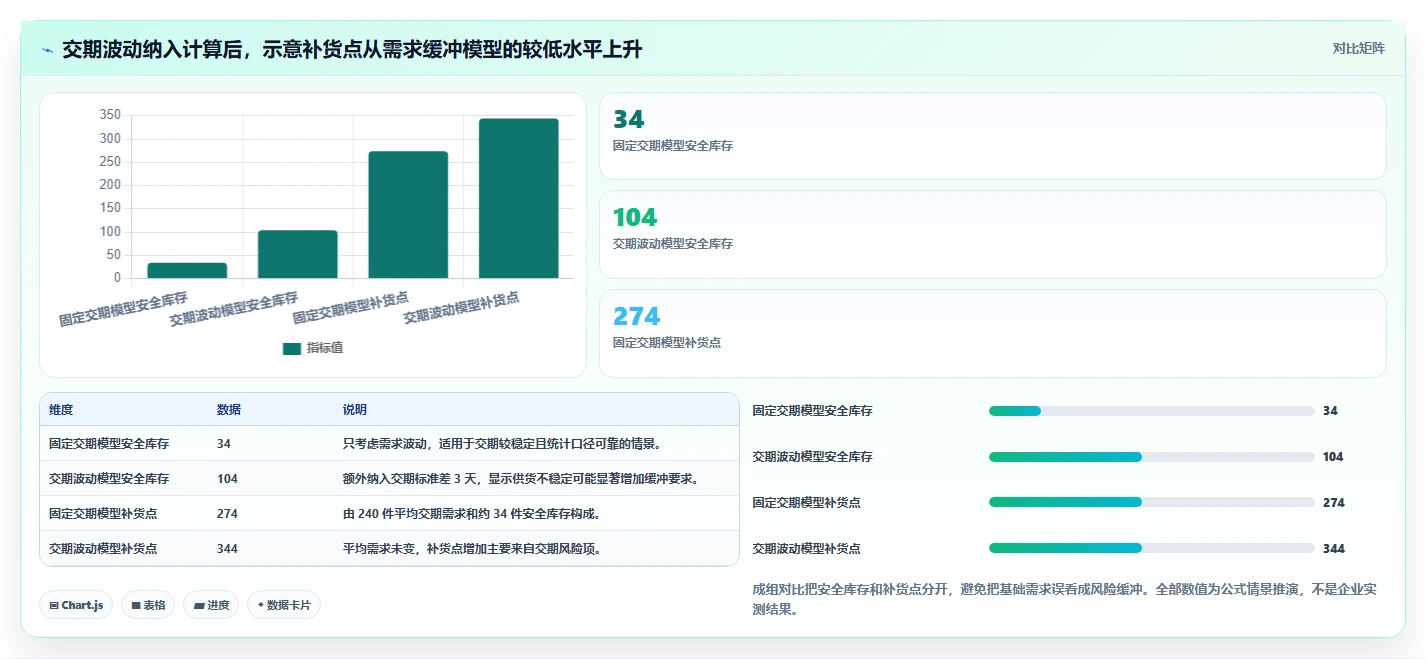The height and width of the screenshot is (659, 1426).
Task: Click description starting 只考虑需求波动
Action: (502, 444)
